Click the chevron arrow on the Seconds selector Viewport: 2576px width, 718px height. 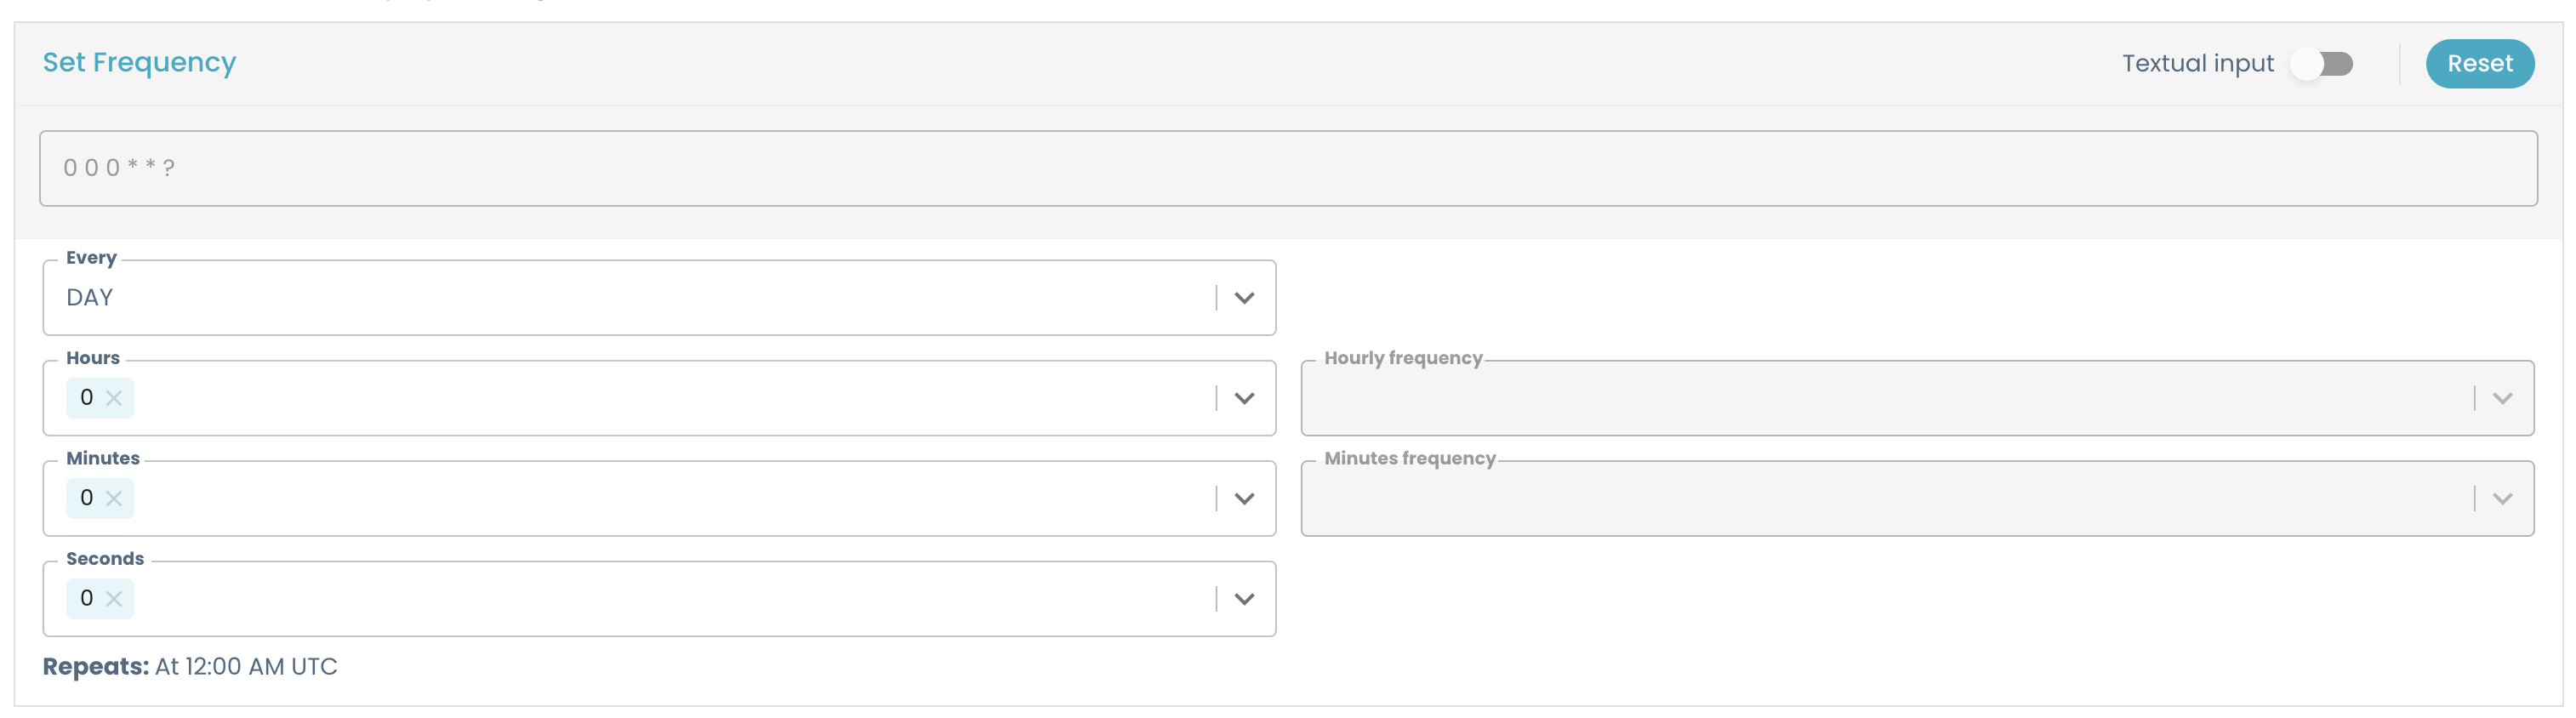(1243, 598)
